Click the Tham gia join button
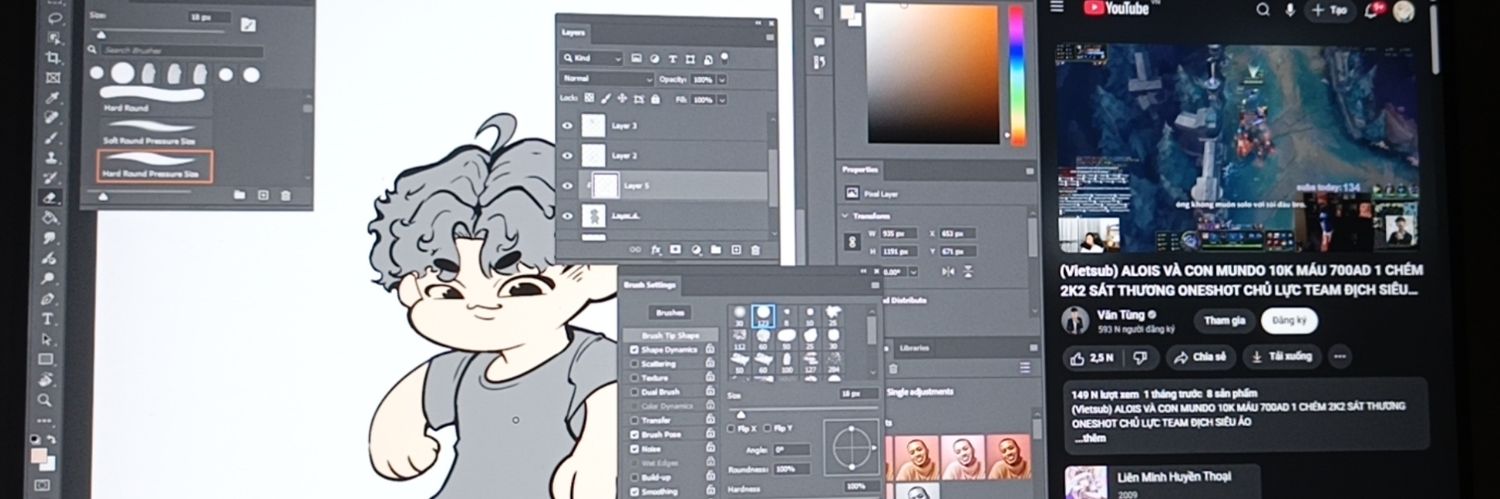1500x499 pixels. 1224,321
